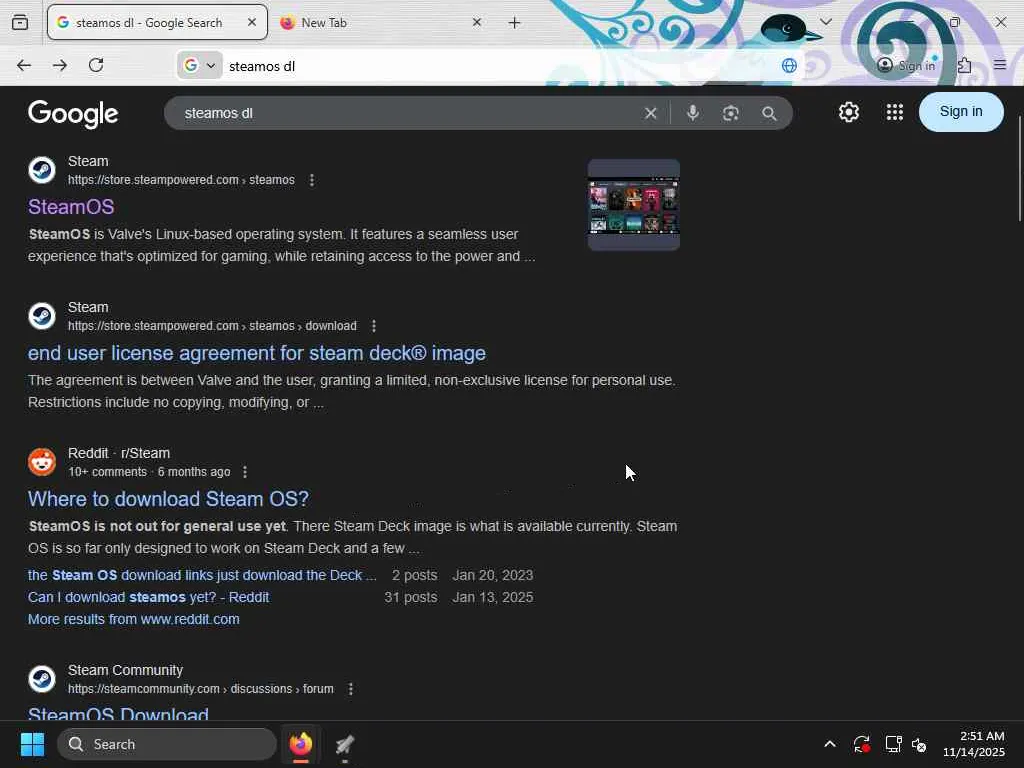
Task: Click the translate page globe icon in address bar
Action: click(790, 65)
